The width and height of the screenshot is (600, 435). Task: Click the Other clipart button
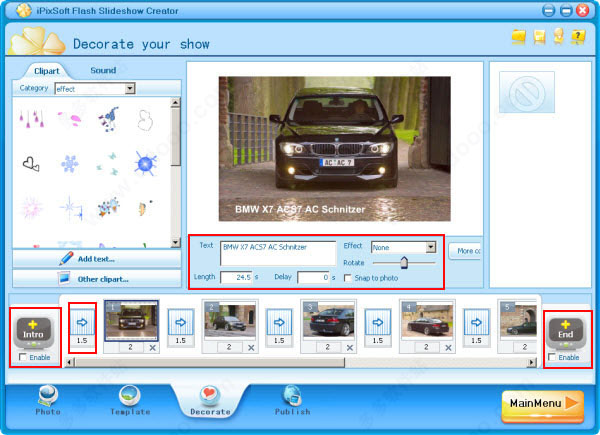[x=97, y=279]
